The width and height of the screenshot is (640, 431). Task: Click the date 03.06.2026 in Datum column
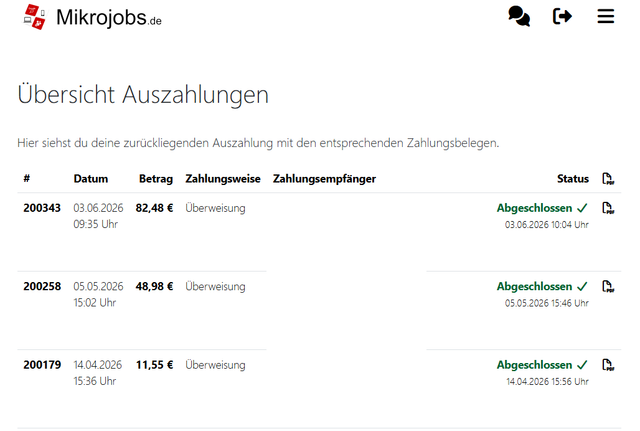98,208
